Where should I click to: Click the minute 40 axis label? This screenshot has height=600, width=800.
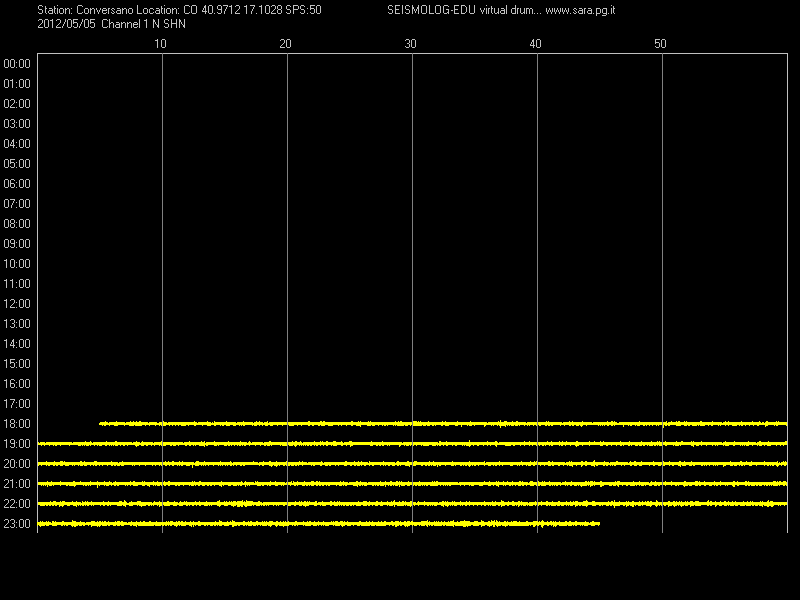click(535, 44)
